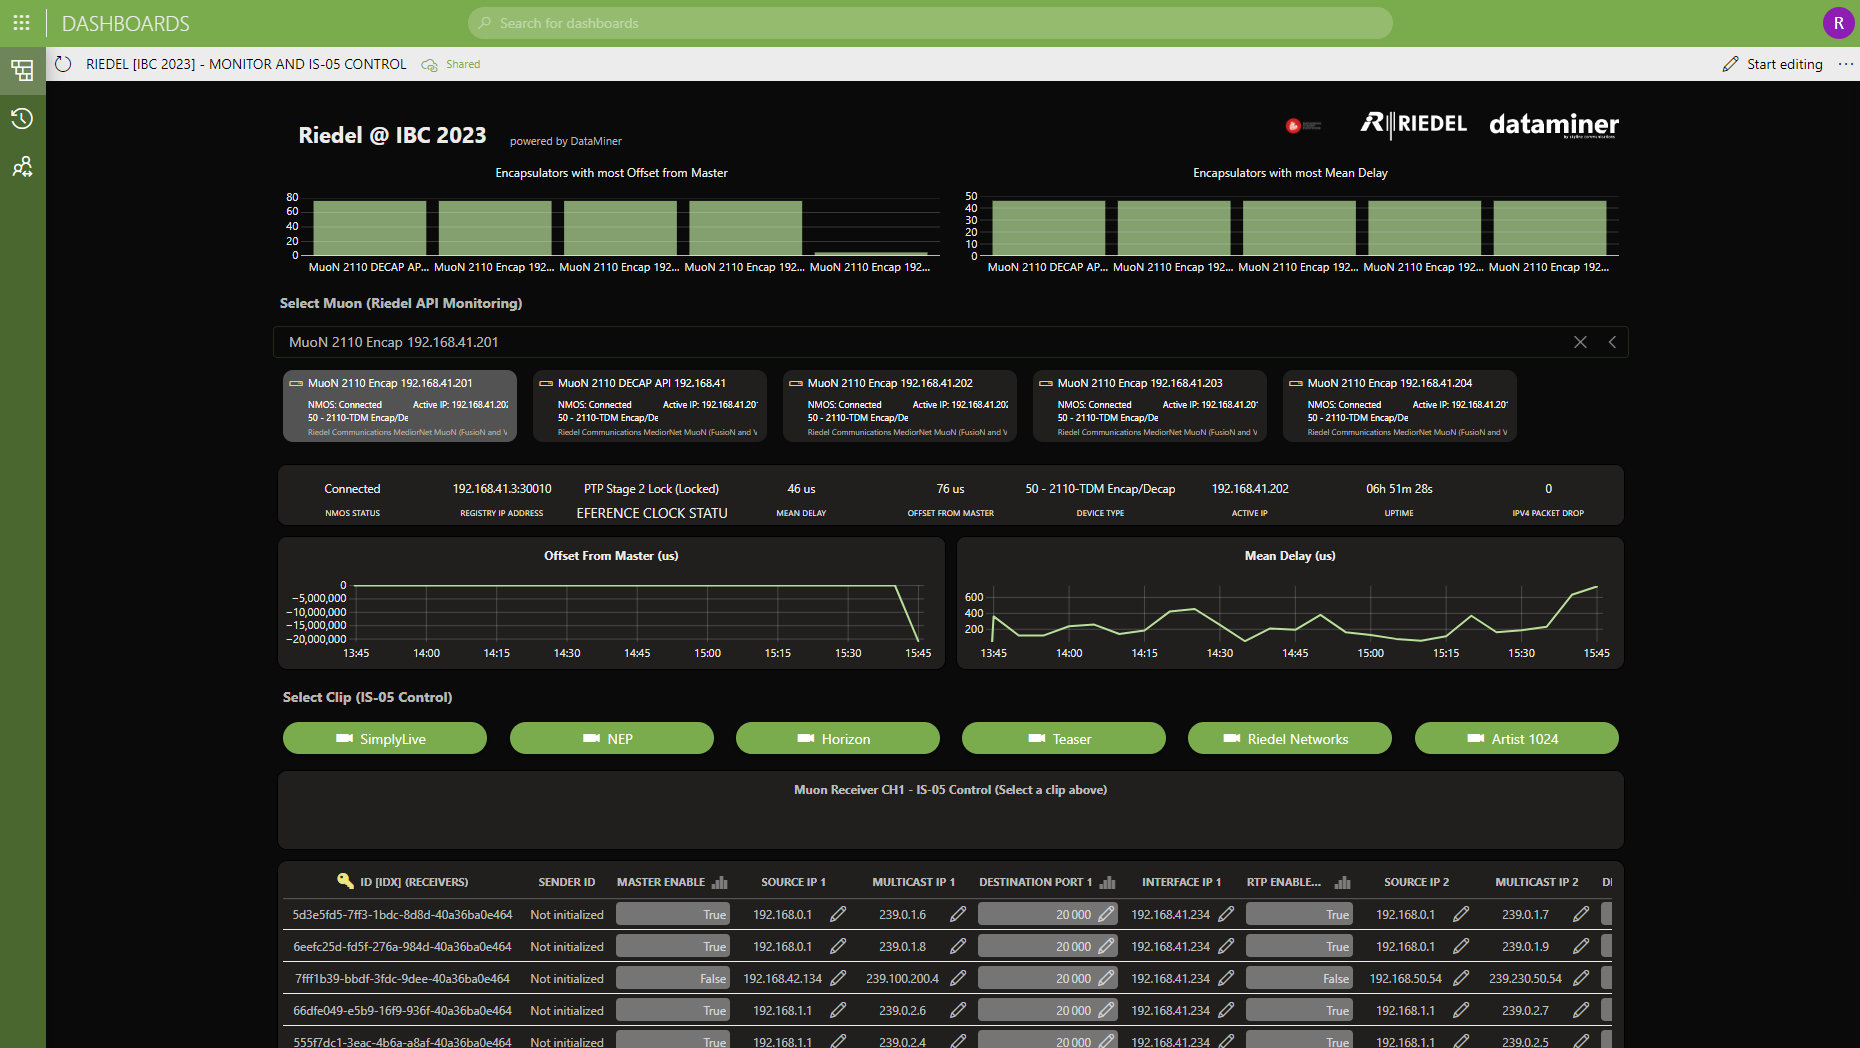Click the Shared cloud status icon
Image resolution: width=1860 pixels, height=1048 pixels.
point(430,65)
